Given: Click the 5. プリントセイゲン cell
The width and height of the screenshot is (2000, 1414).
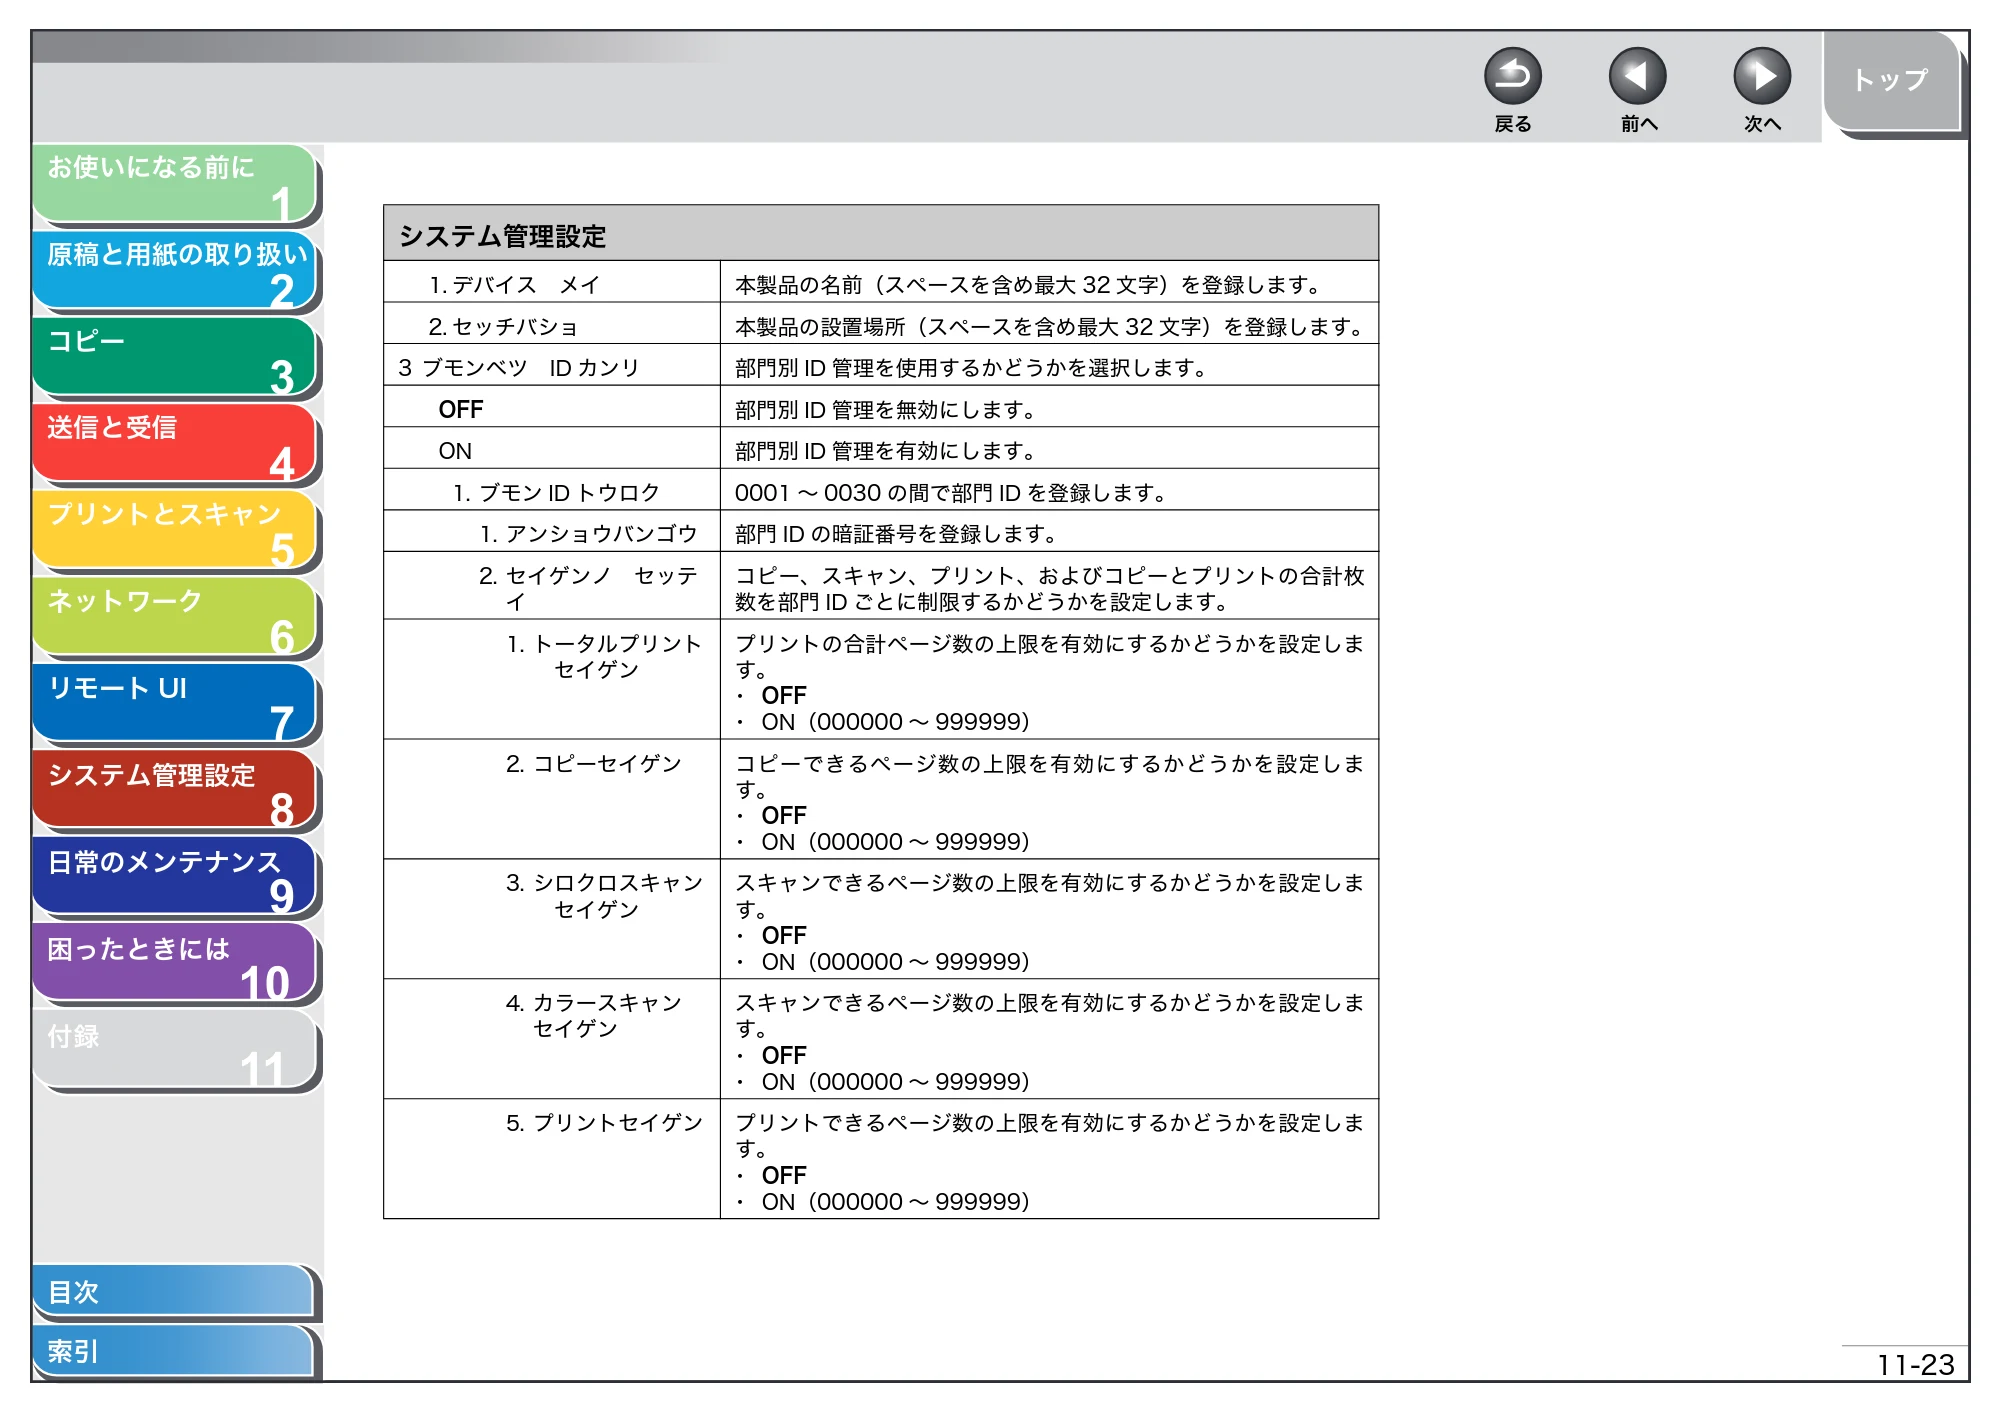Looking at the screenshot, I should (552, 1160).
